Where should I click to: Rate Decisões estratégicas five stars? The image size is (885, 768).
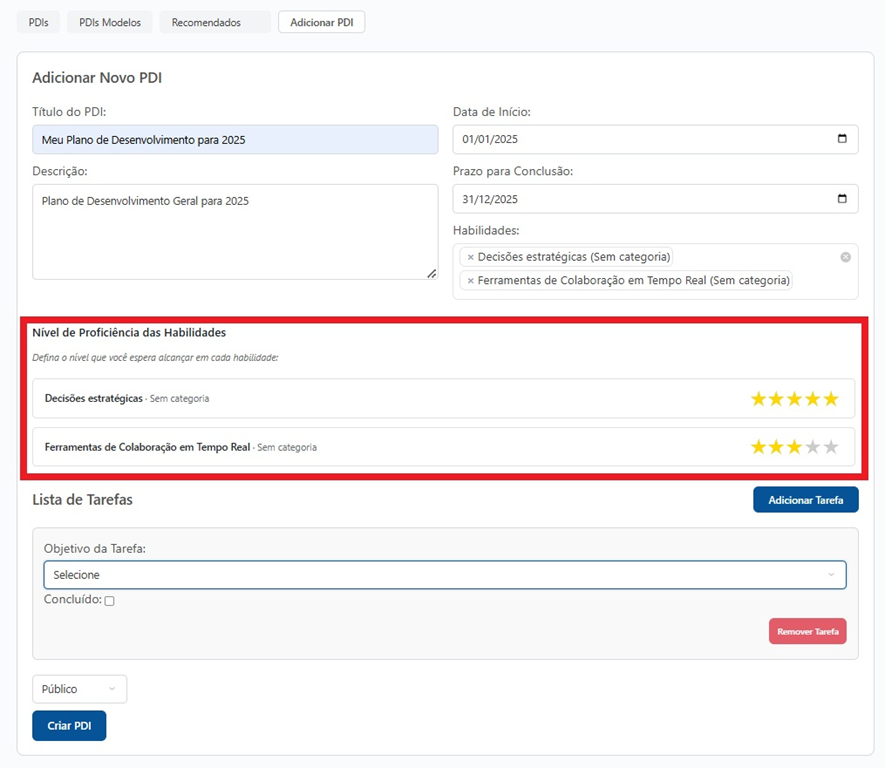tap(831, 399)
